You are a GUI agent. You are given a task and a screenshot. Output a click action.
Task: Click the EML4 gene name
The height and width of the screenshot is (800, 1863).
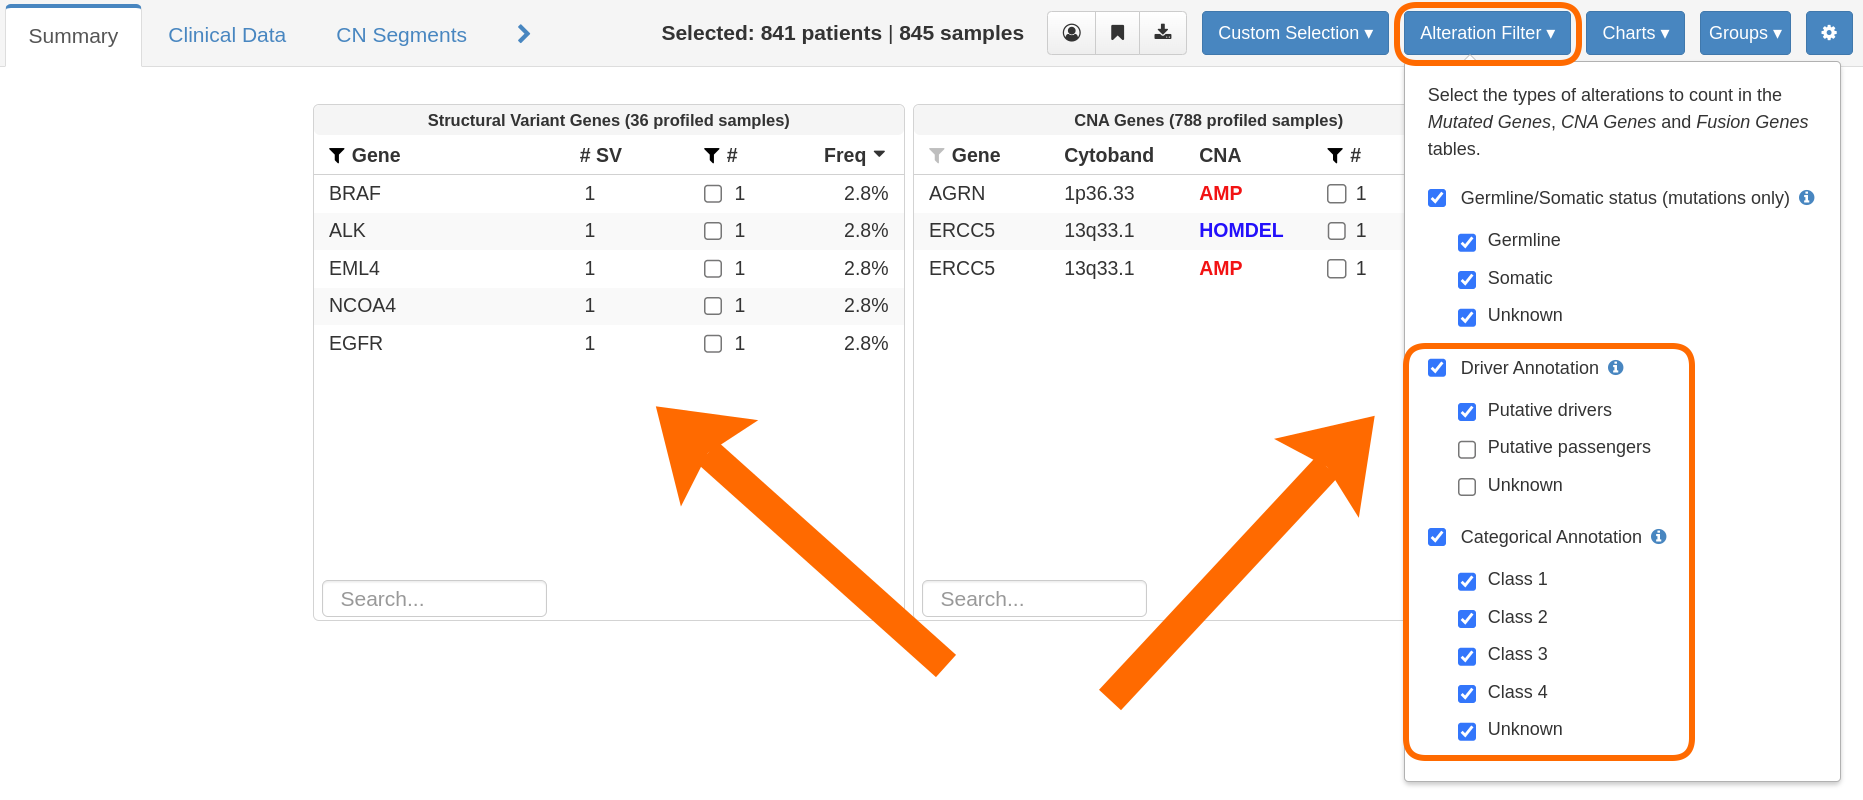point(354,268)
